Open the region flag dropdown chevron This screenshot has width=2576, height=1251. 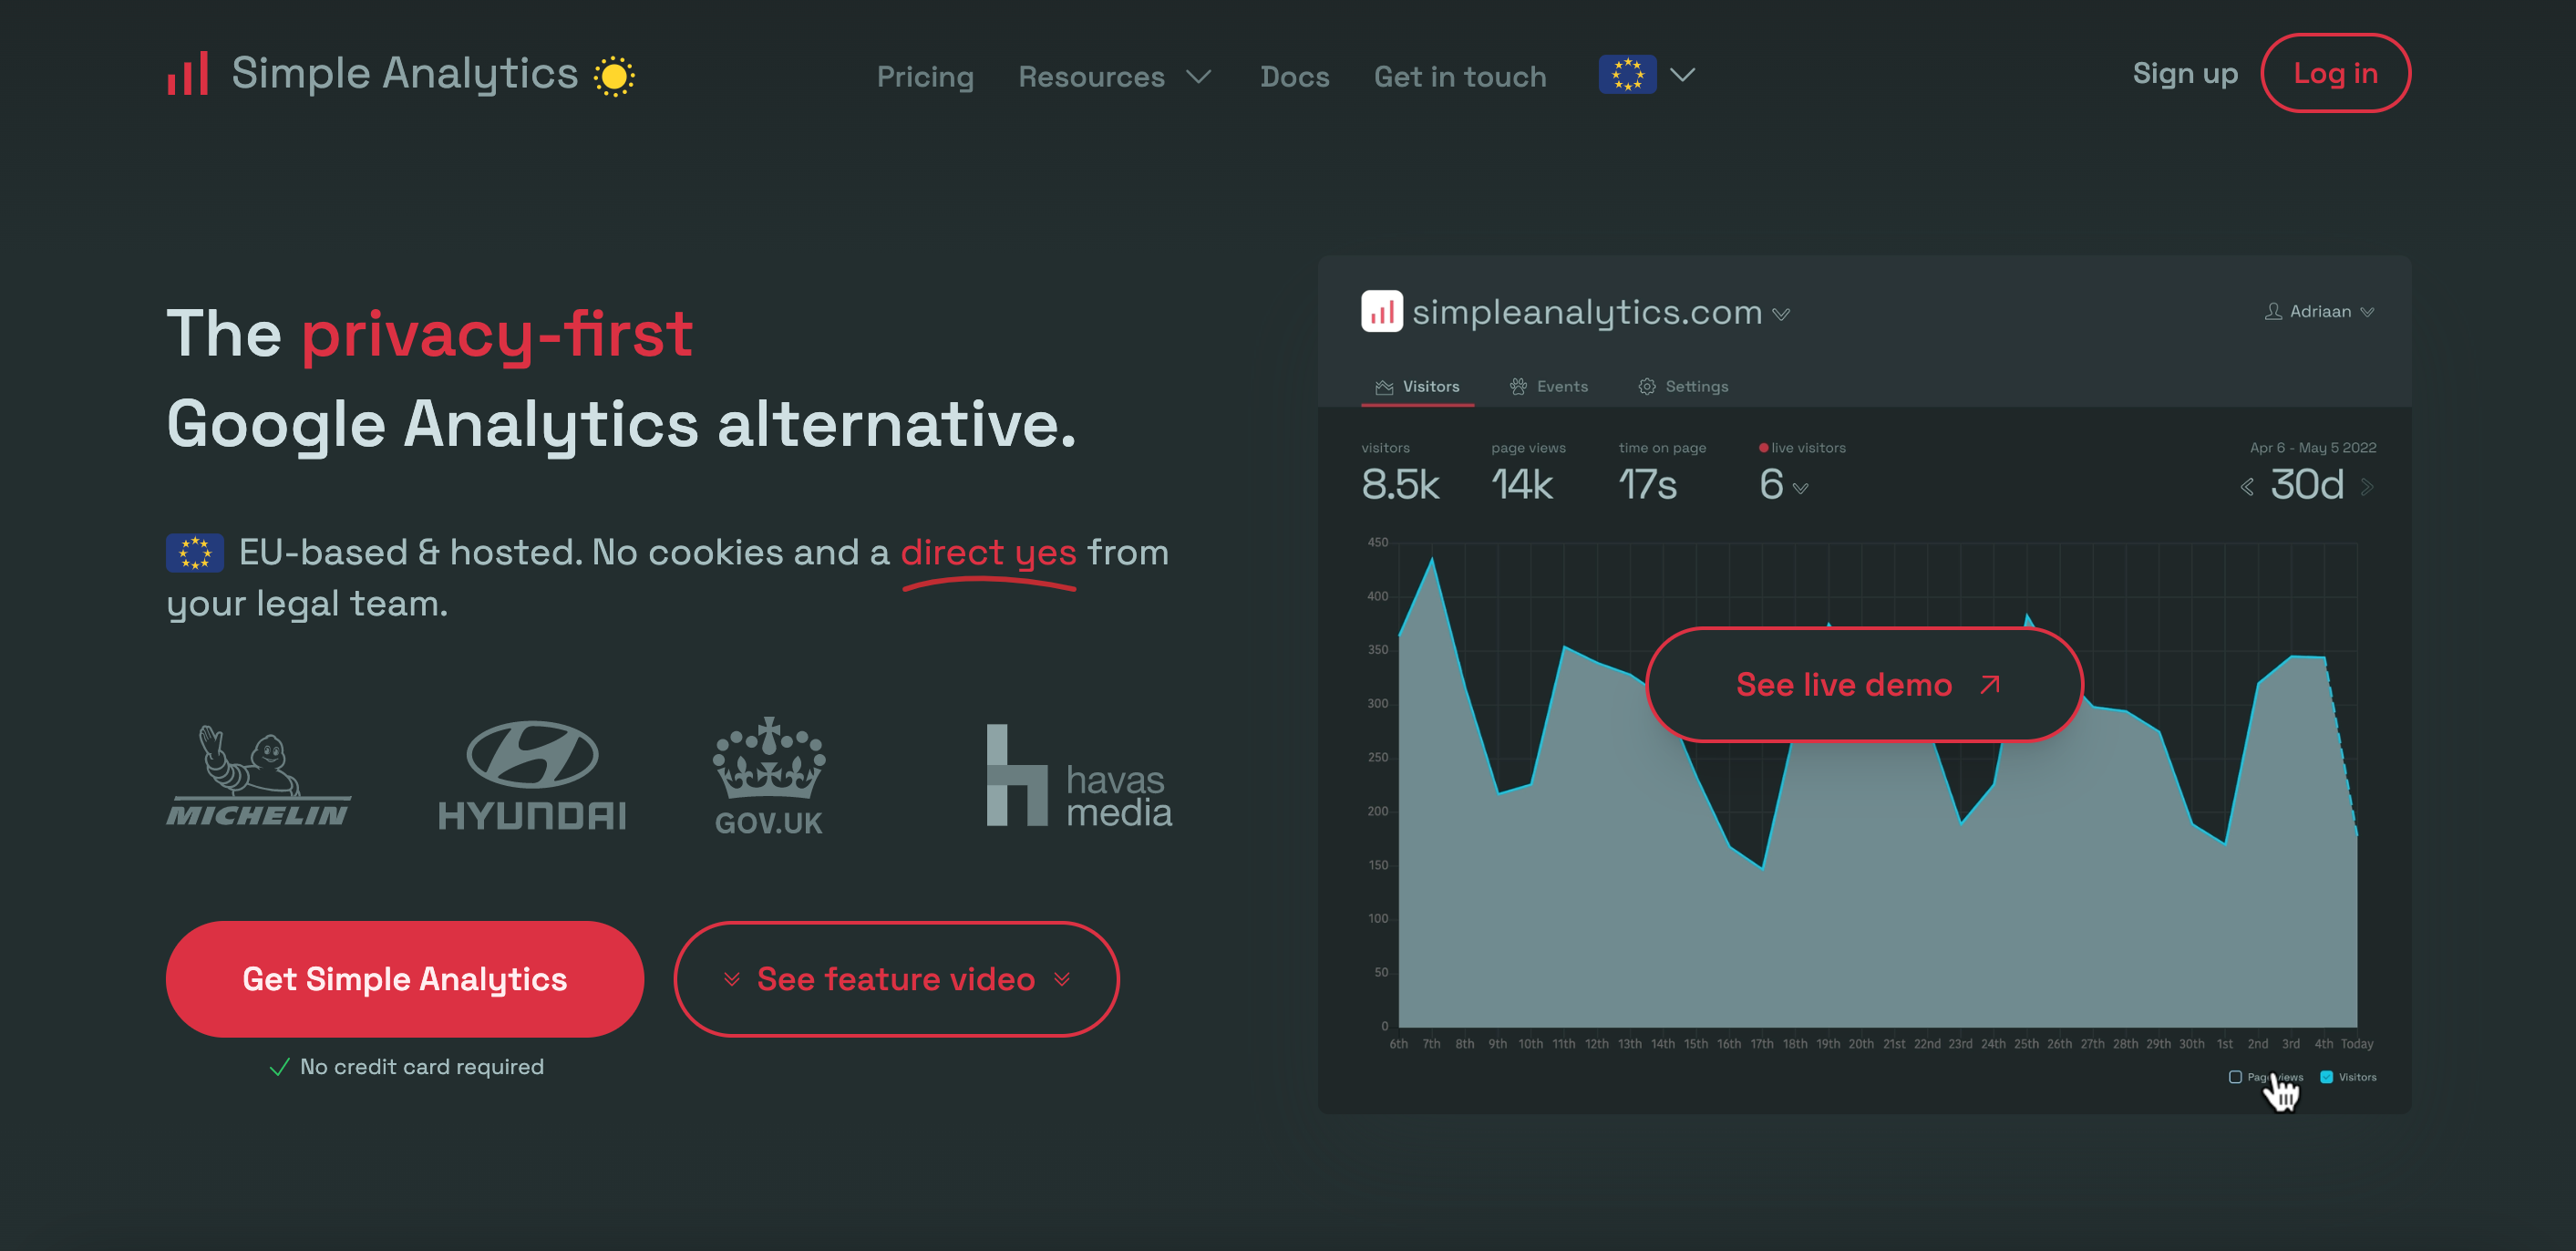click(x=1683, y=75)
